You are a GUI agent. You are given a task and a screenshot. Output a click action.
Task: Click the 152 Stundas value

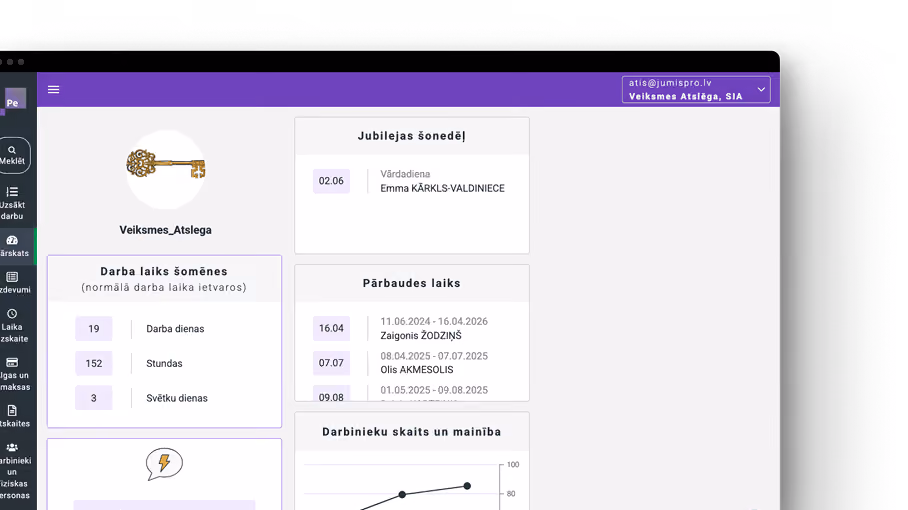(94, 364)
